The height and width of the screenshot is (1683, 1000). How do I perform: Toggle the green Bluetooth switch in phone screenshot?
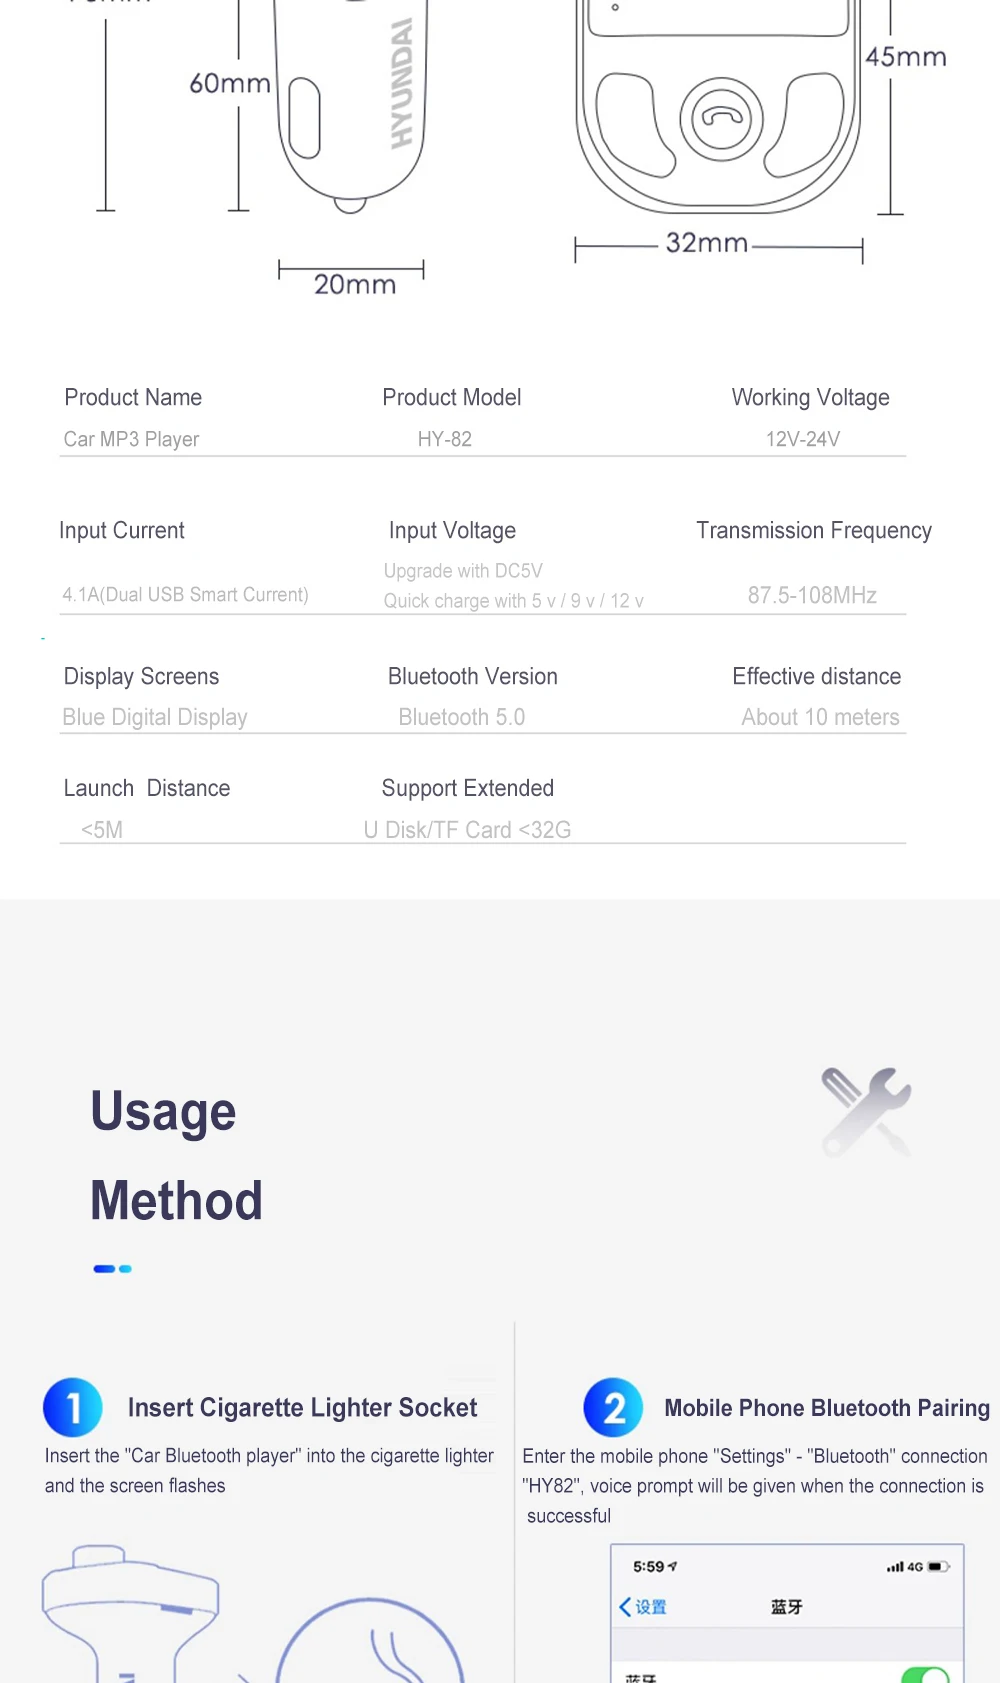(x=925, y=1675)
